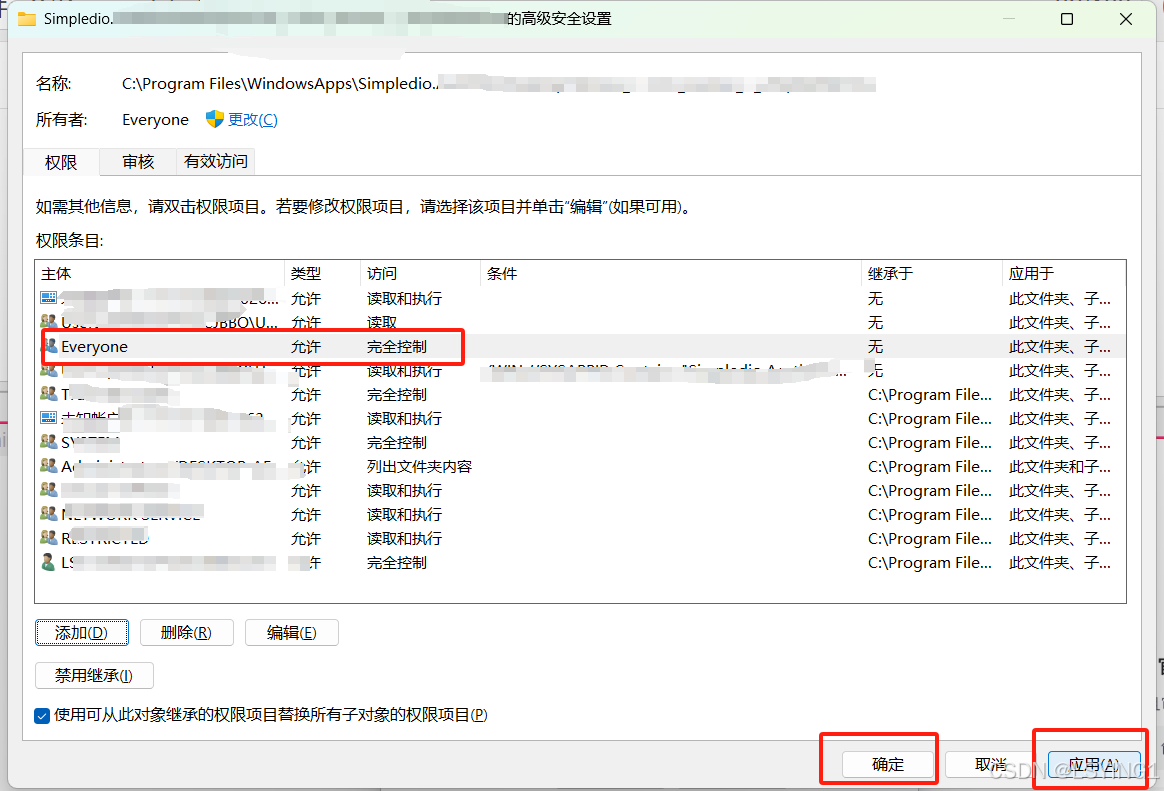The width and height of the screenshot is (1164, 791).
Task: Switch to the 审核 tab
Action: click(x=138, y=161)
